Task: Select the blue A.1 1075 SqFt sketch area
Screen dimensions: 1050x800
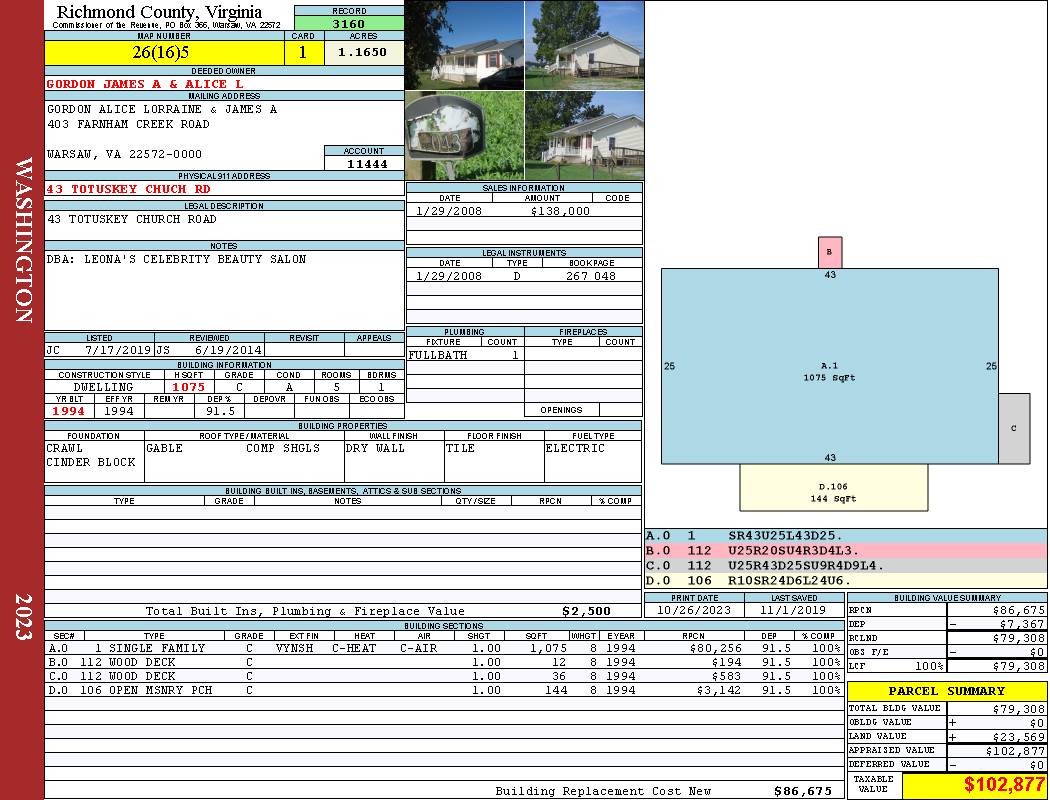Action: 829,366
